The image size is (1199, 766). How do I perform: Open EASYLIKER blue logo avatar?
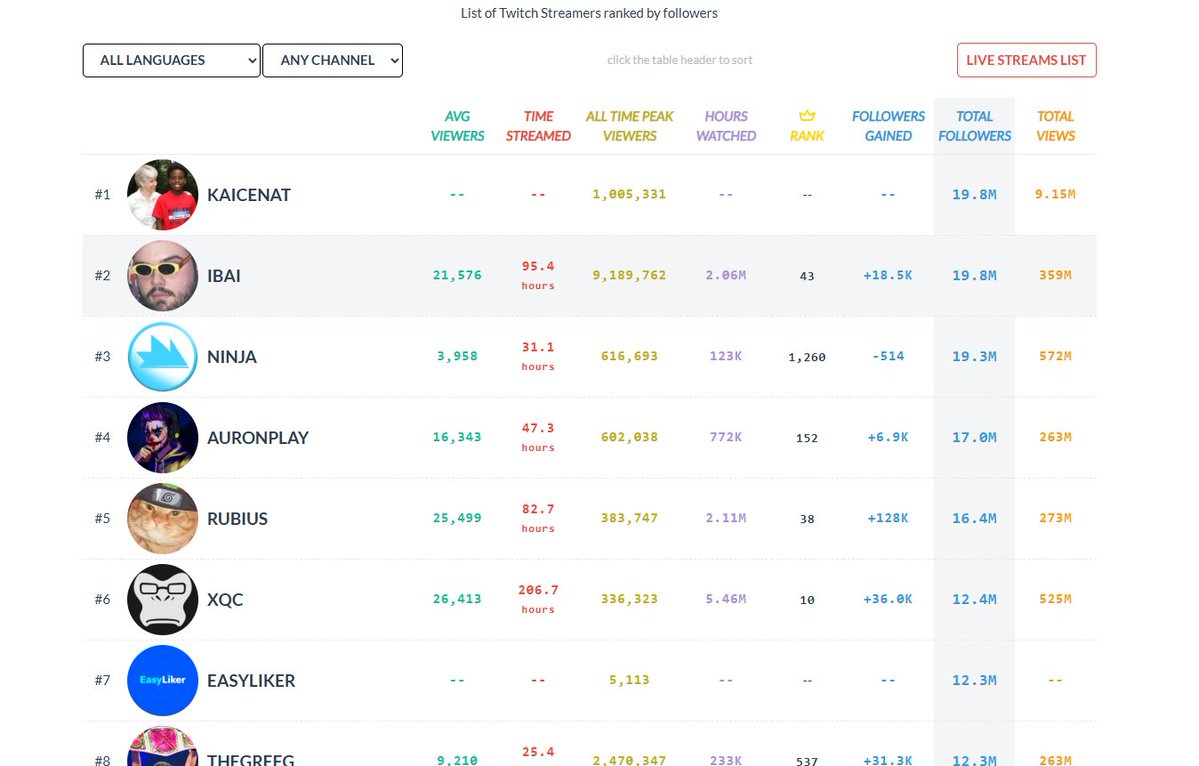[162, 681]
